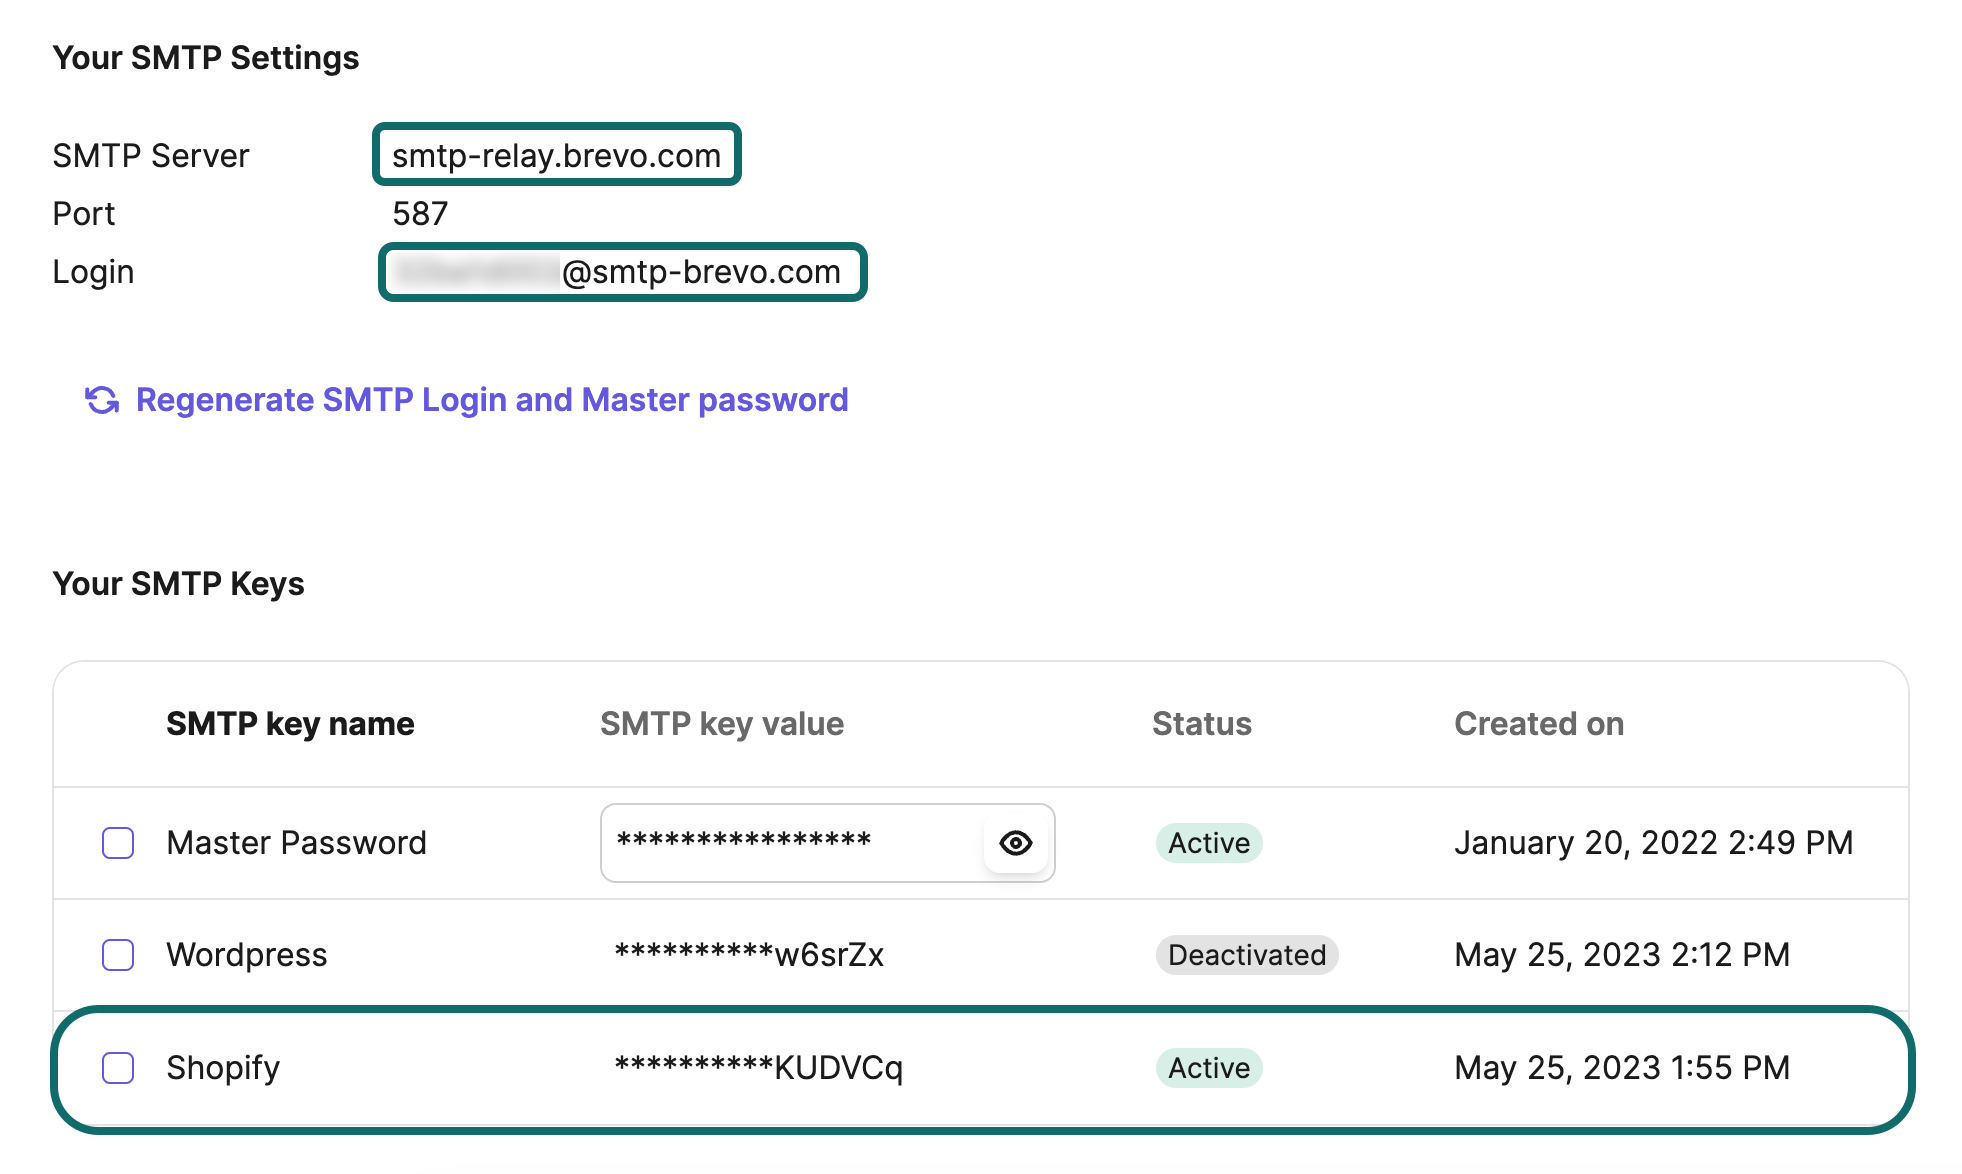Click the Login email address field
The image size is (1962, 1174).
tap(621, 271)
